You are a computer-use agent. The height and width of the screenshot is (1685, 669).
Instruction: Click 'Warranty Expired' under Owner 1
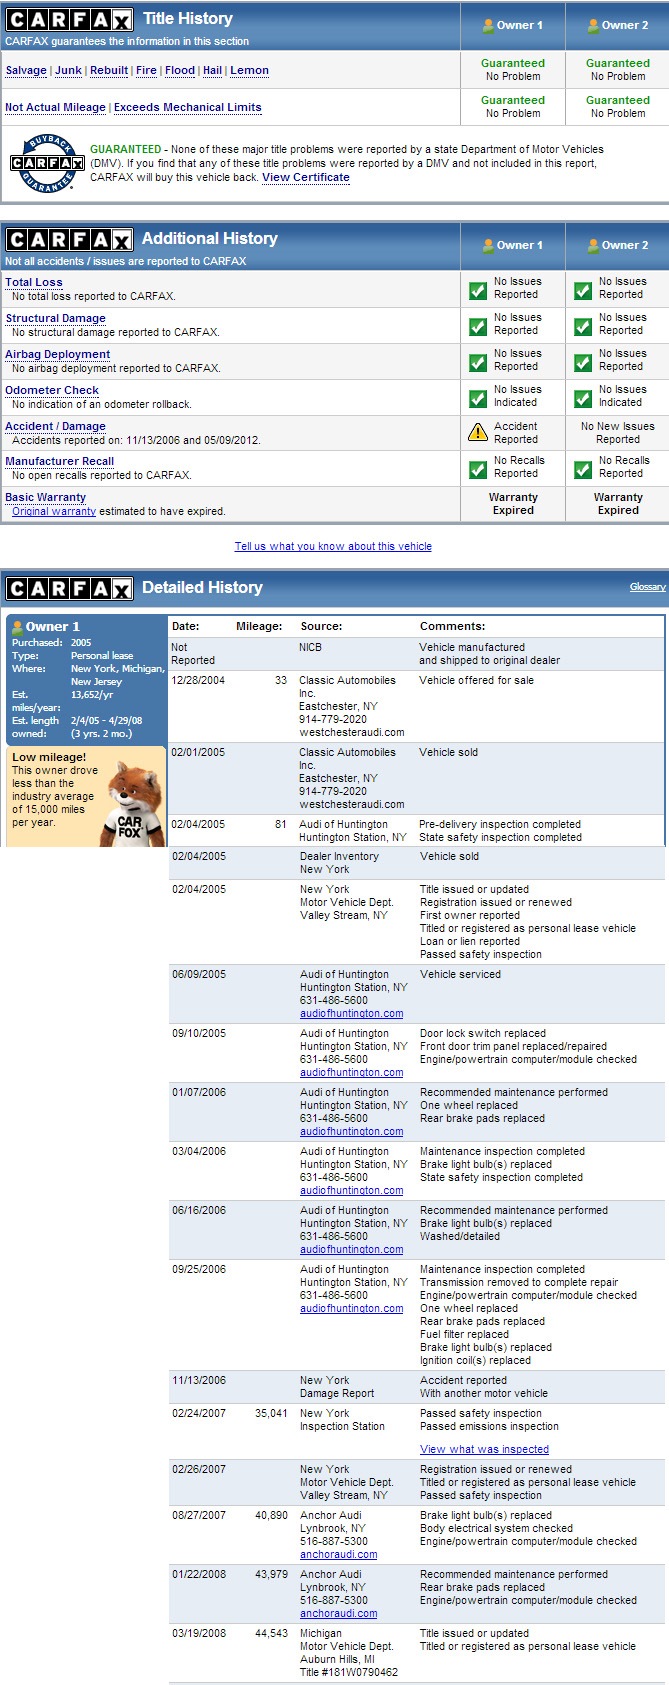[513, 504]
